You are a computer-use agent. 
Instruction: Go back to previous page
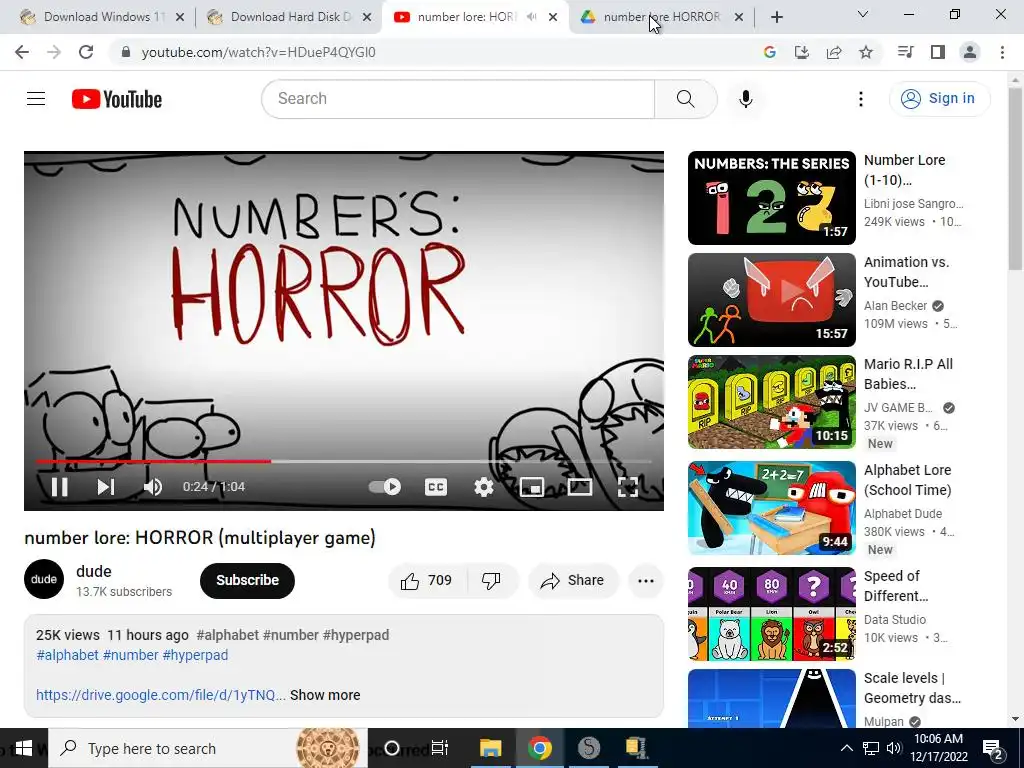pos(22,52)
